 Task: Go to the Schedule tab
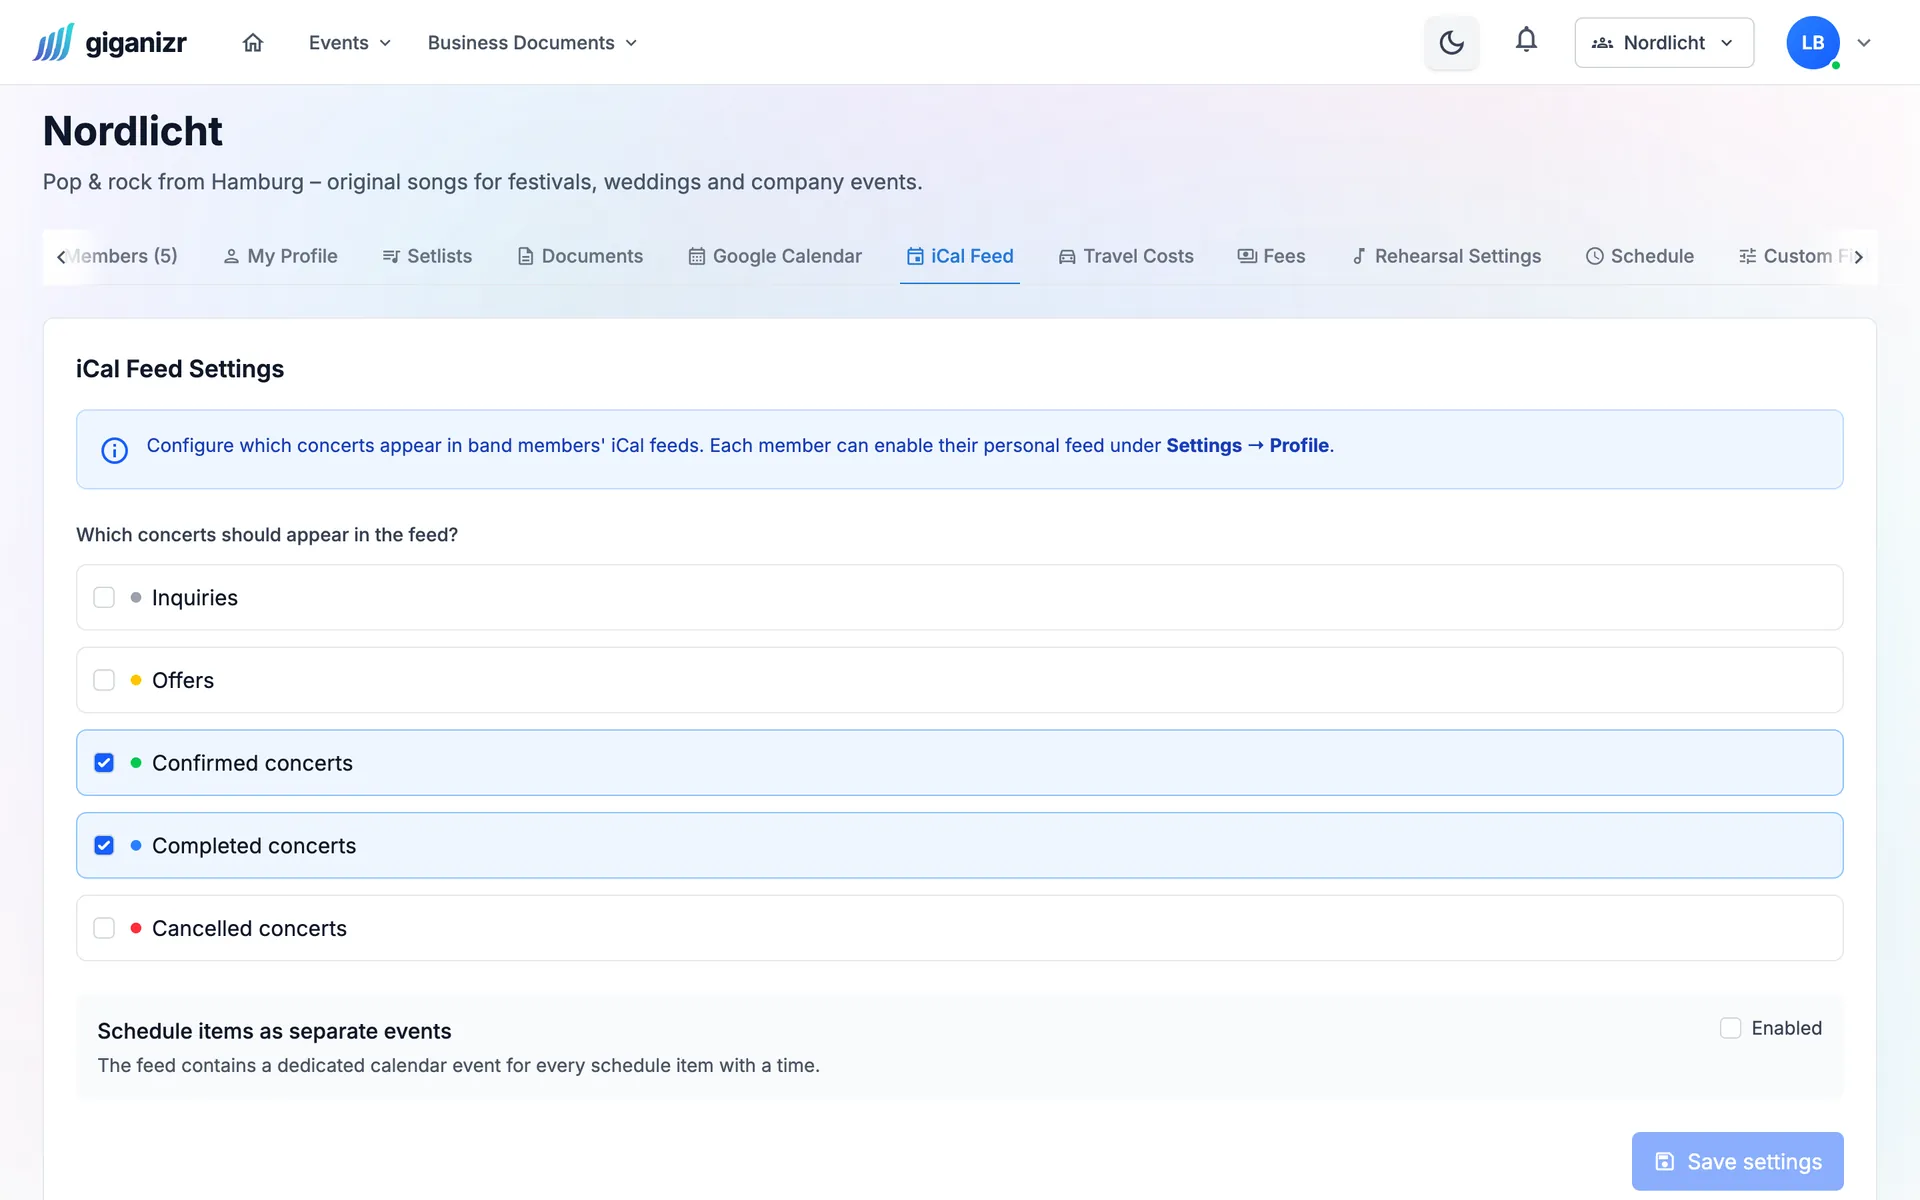(x=1640, y=256)
